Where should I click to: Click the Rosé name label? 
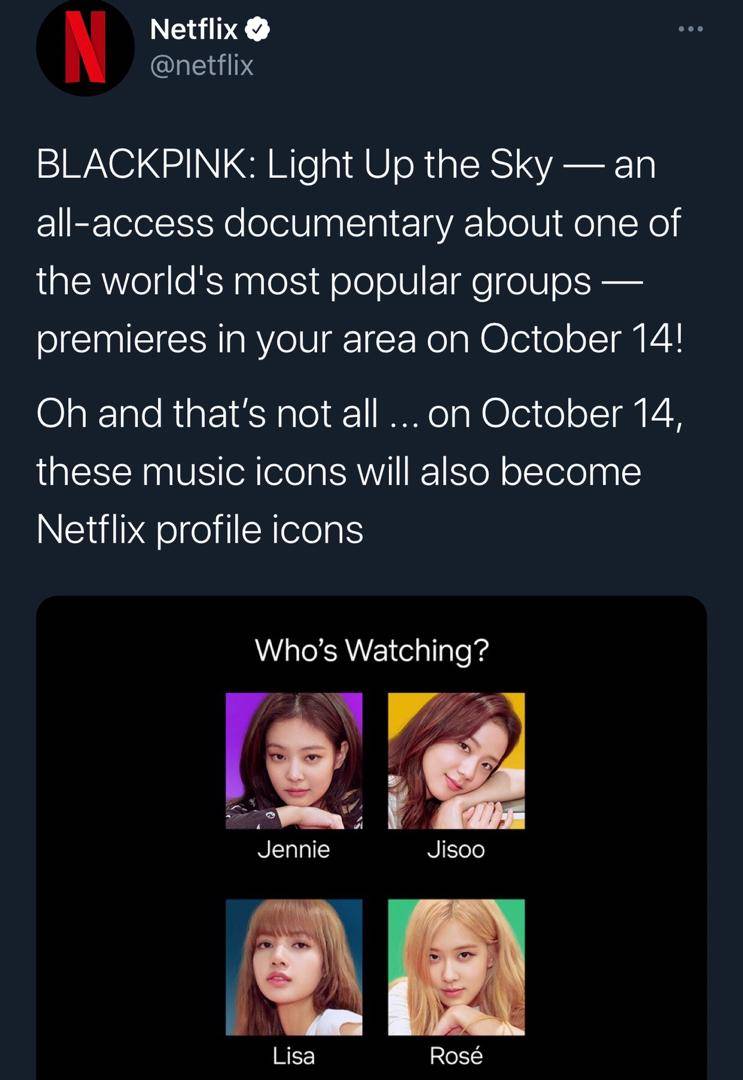coord(456,1055)
